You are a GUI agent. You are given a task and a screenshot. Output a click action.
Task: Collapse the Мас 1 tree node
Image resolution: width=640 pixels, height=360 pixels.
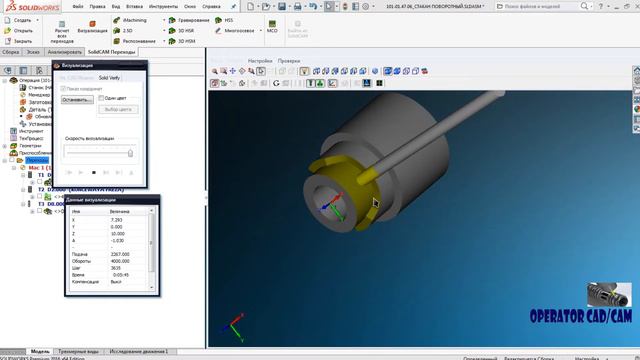pyautogui.click(x=14, y=168)
